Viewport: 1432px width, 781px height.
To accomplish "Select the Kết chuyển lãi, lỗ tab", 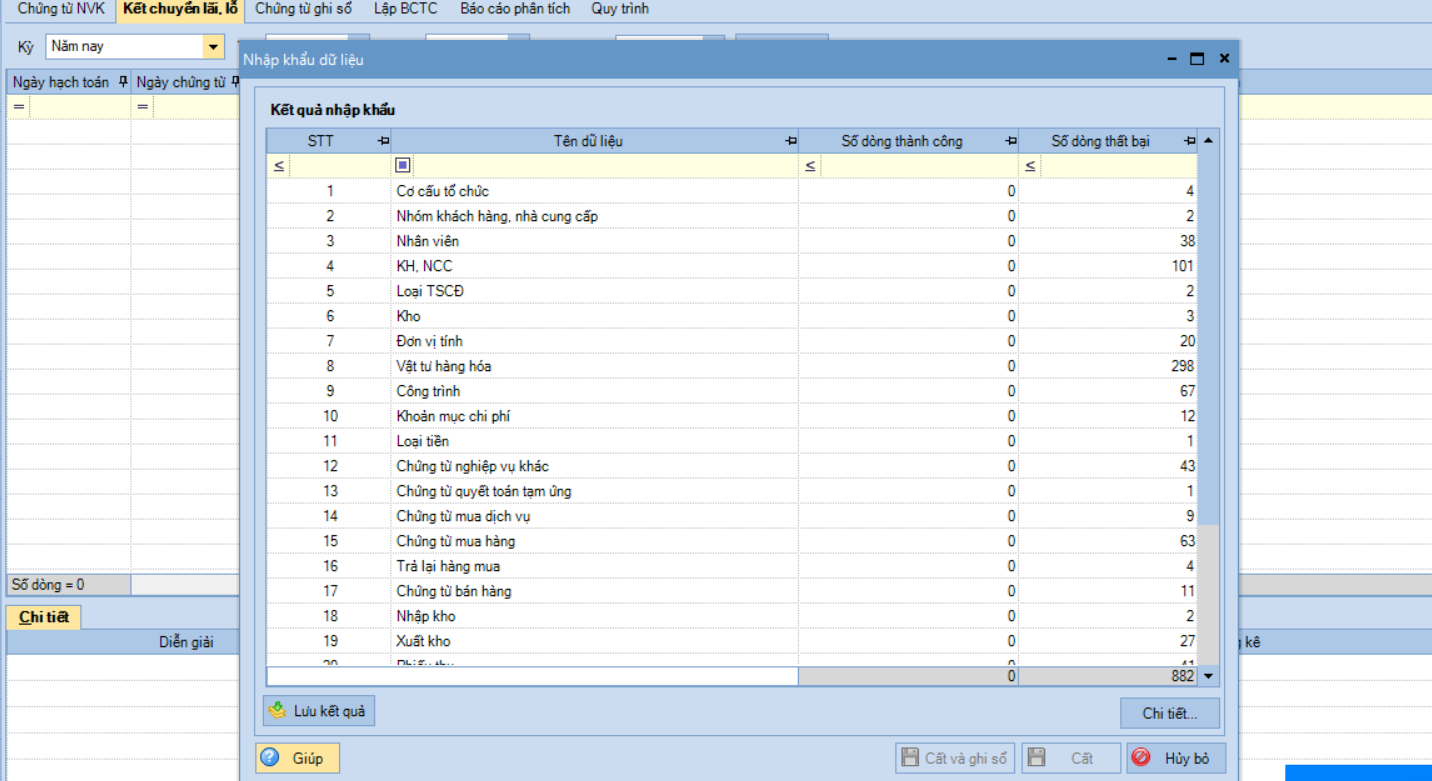I will 180,9.
